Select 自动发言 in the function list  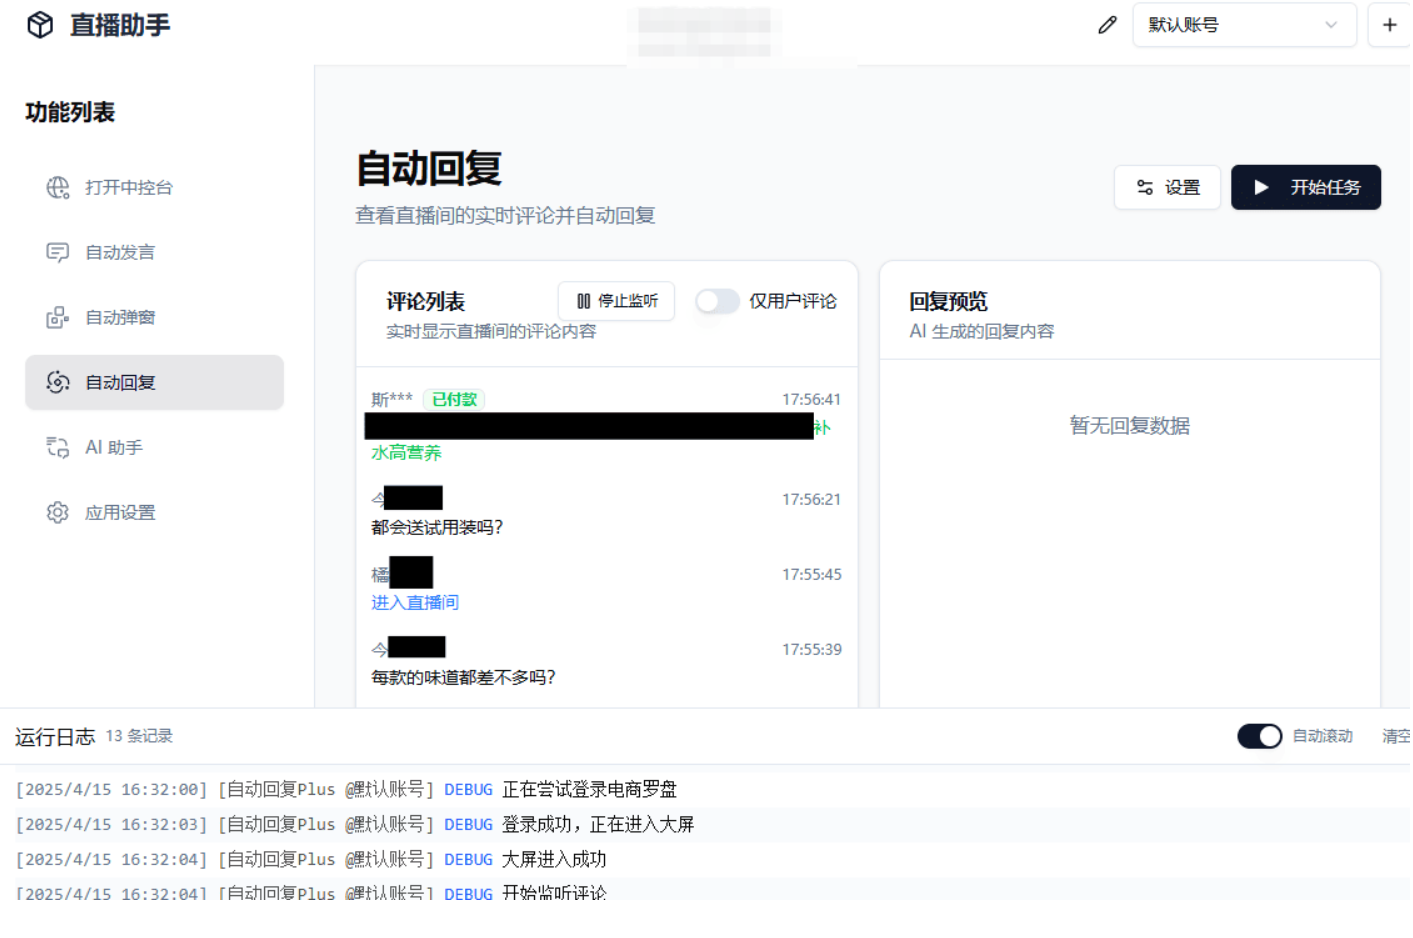154,253
